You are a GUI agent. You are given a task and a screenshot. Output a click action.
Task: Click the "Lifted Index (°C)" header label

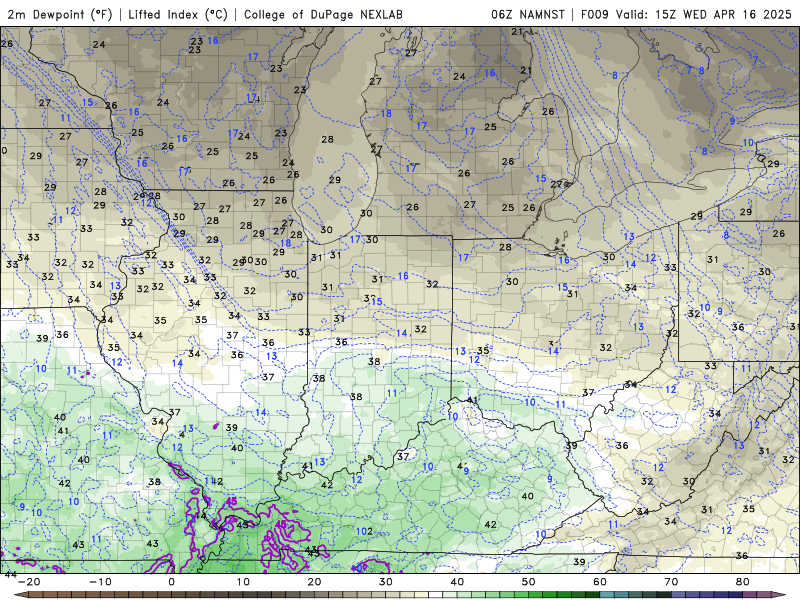(178, 14)
